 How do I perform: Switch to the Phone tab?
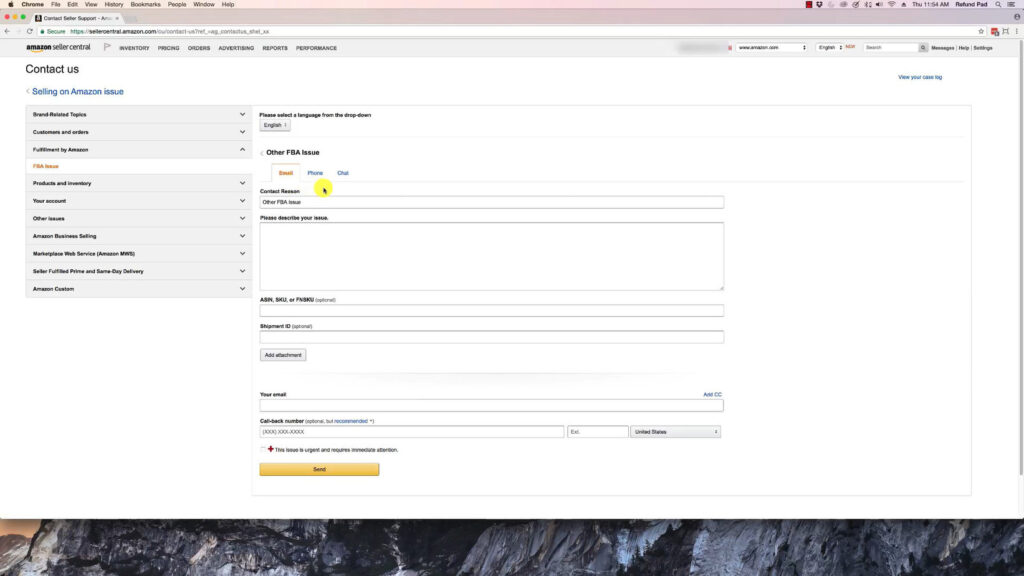(315, 173)
